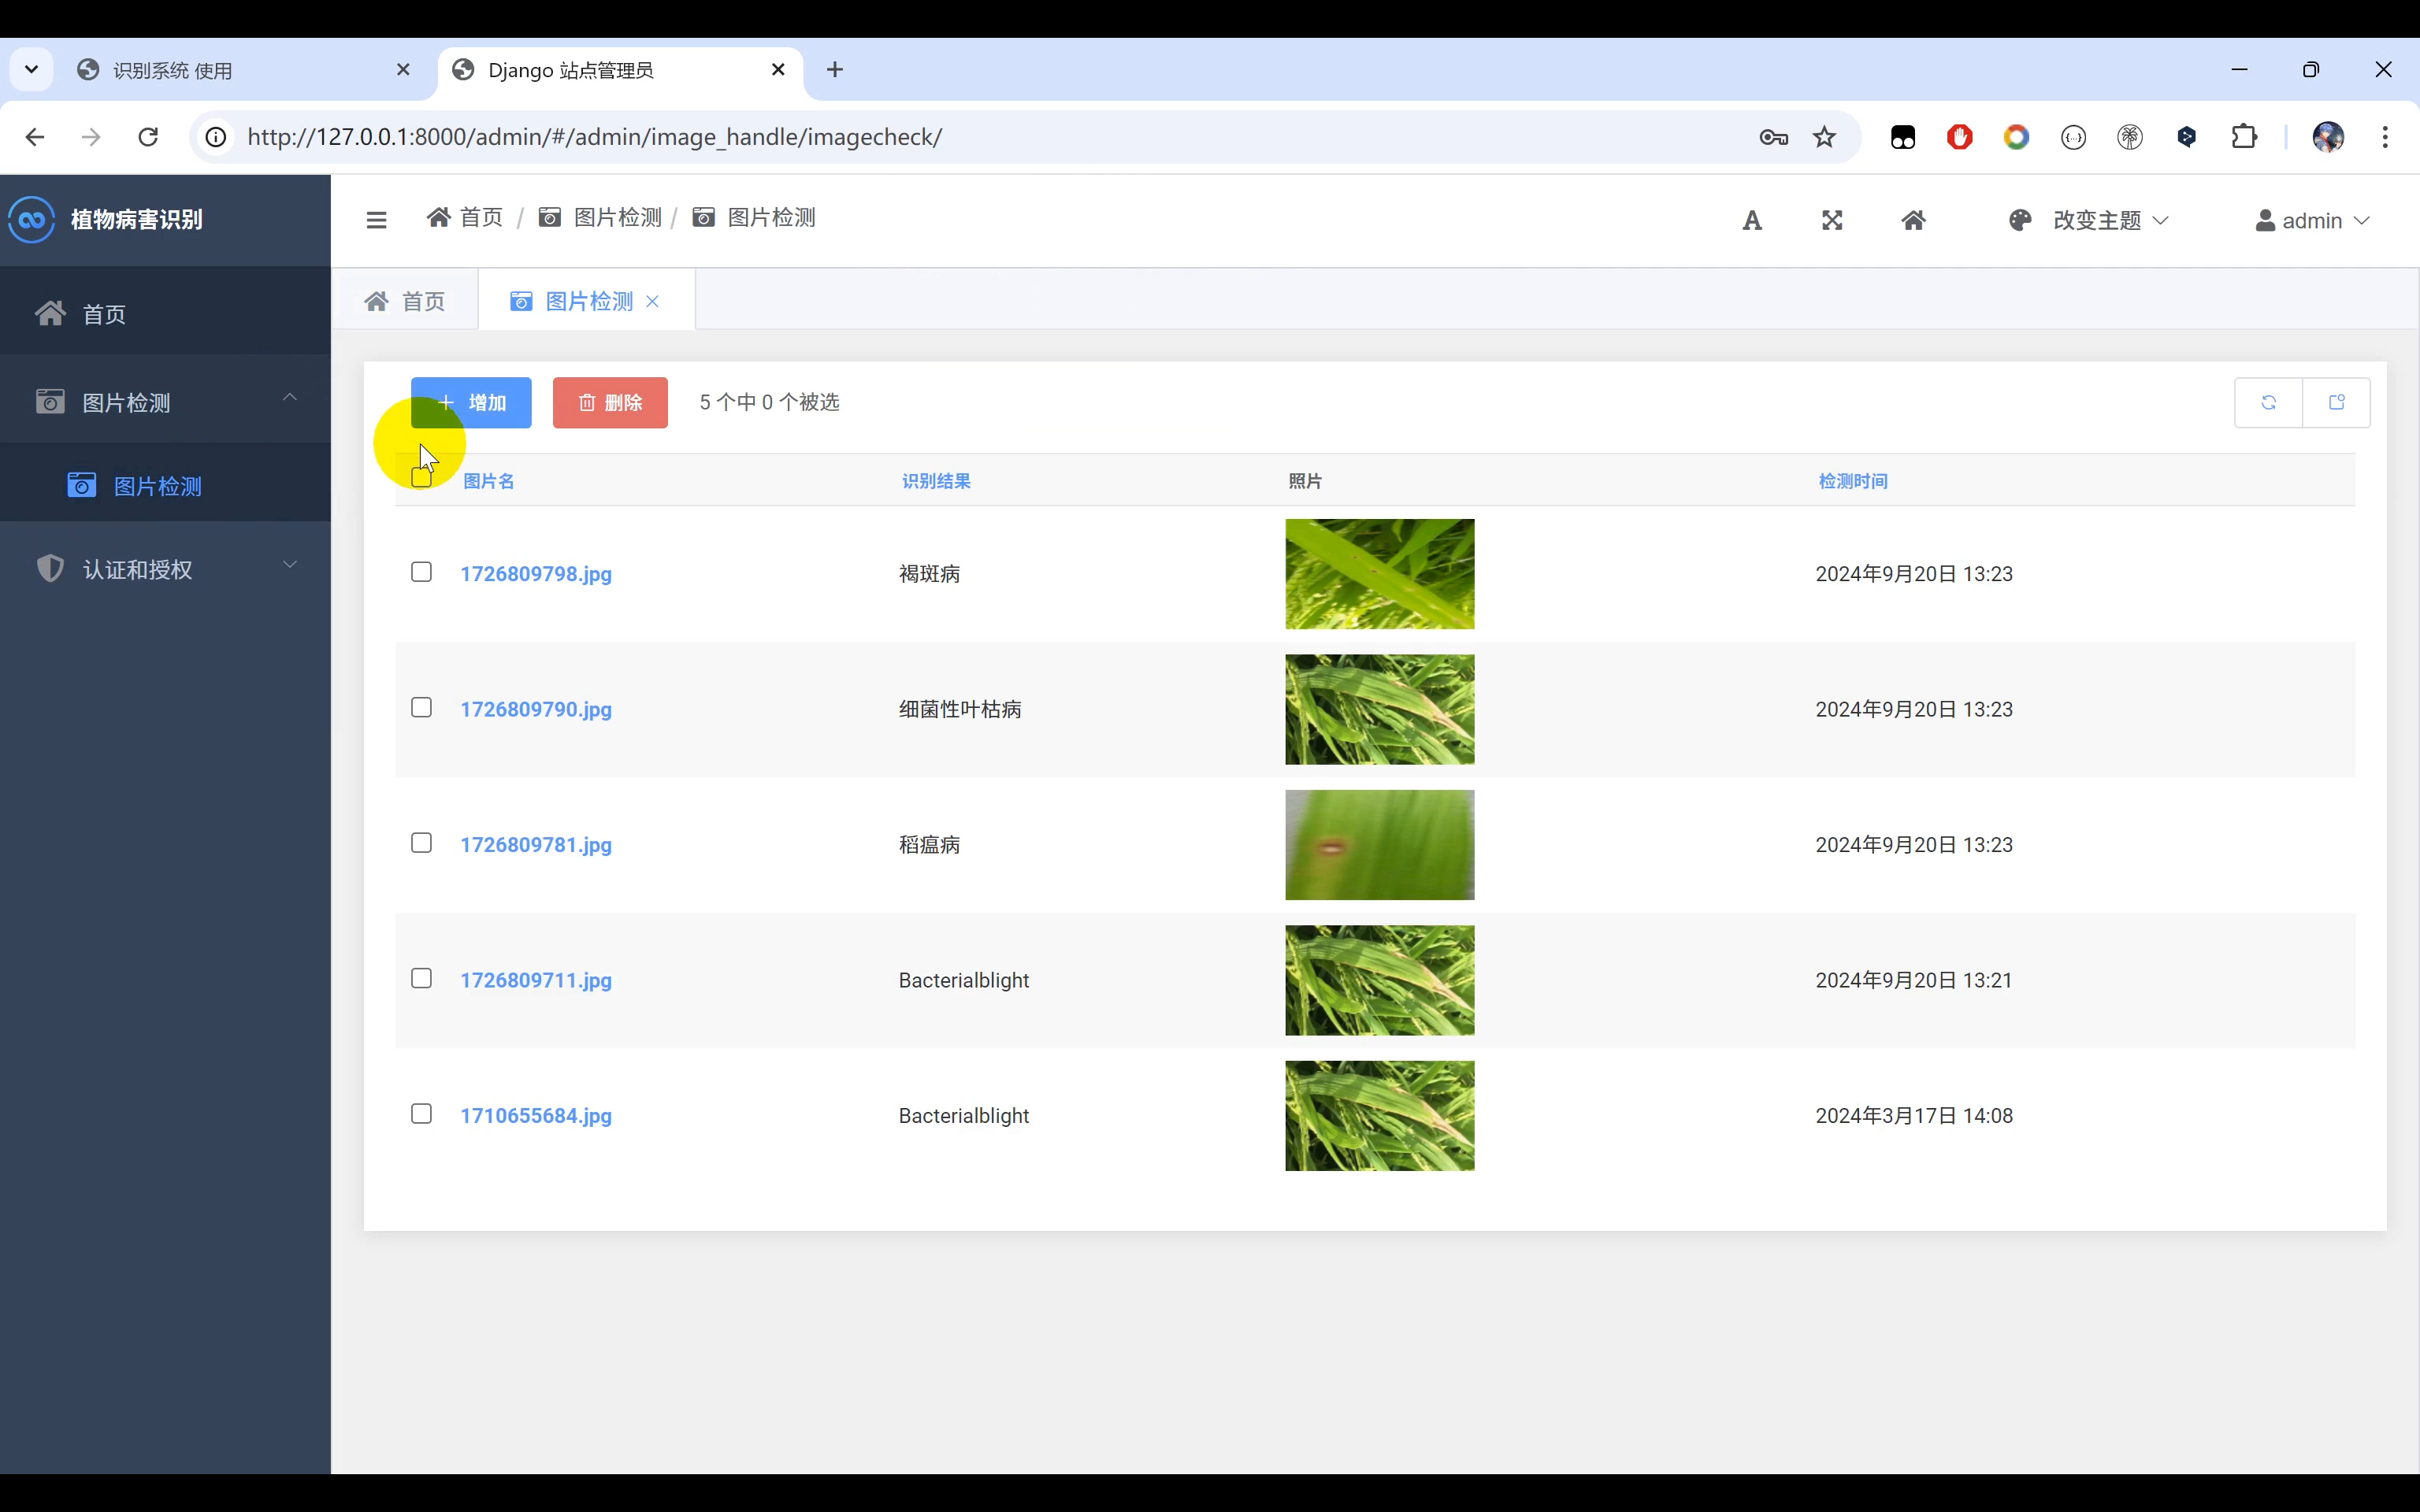Open the 1726809781.jpg link
The width and height of the screenshot is (2420, 1512).
536,845
